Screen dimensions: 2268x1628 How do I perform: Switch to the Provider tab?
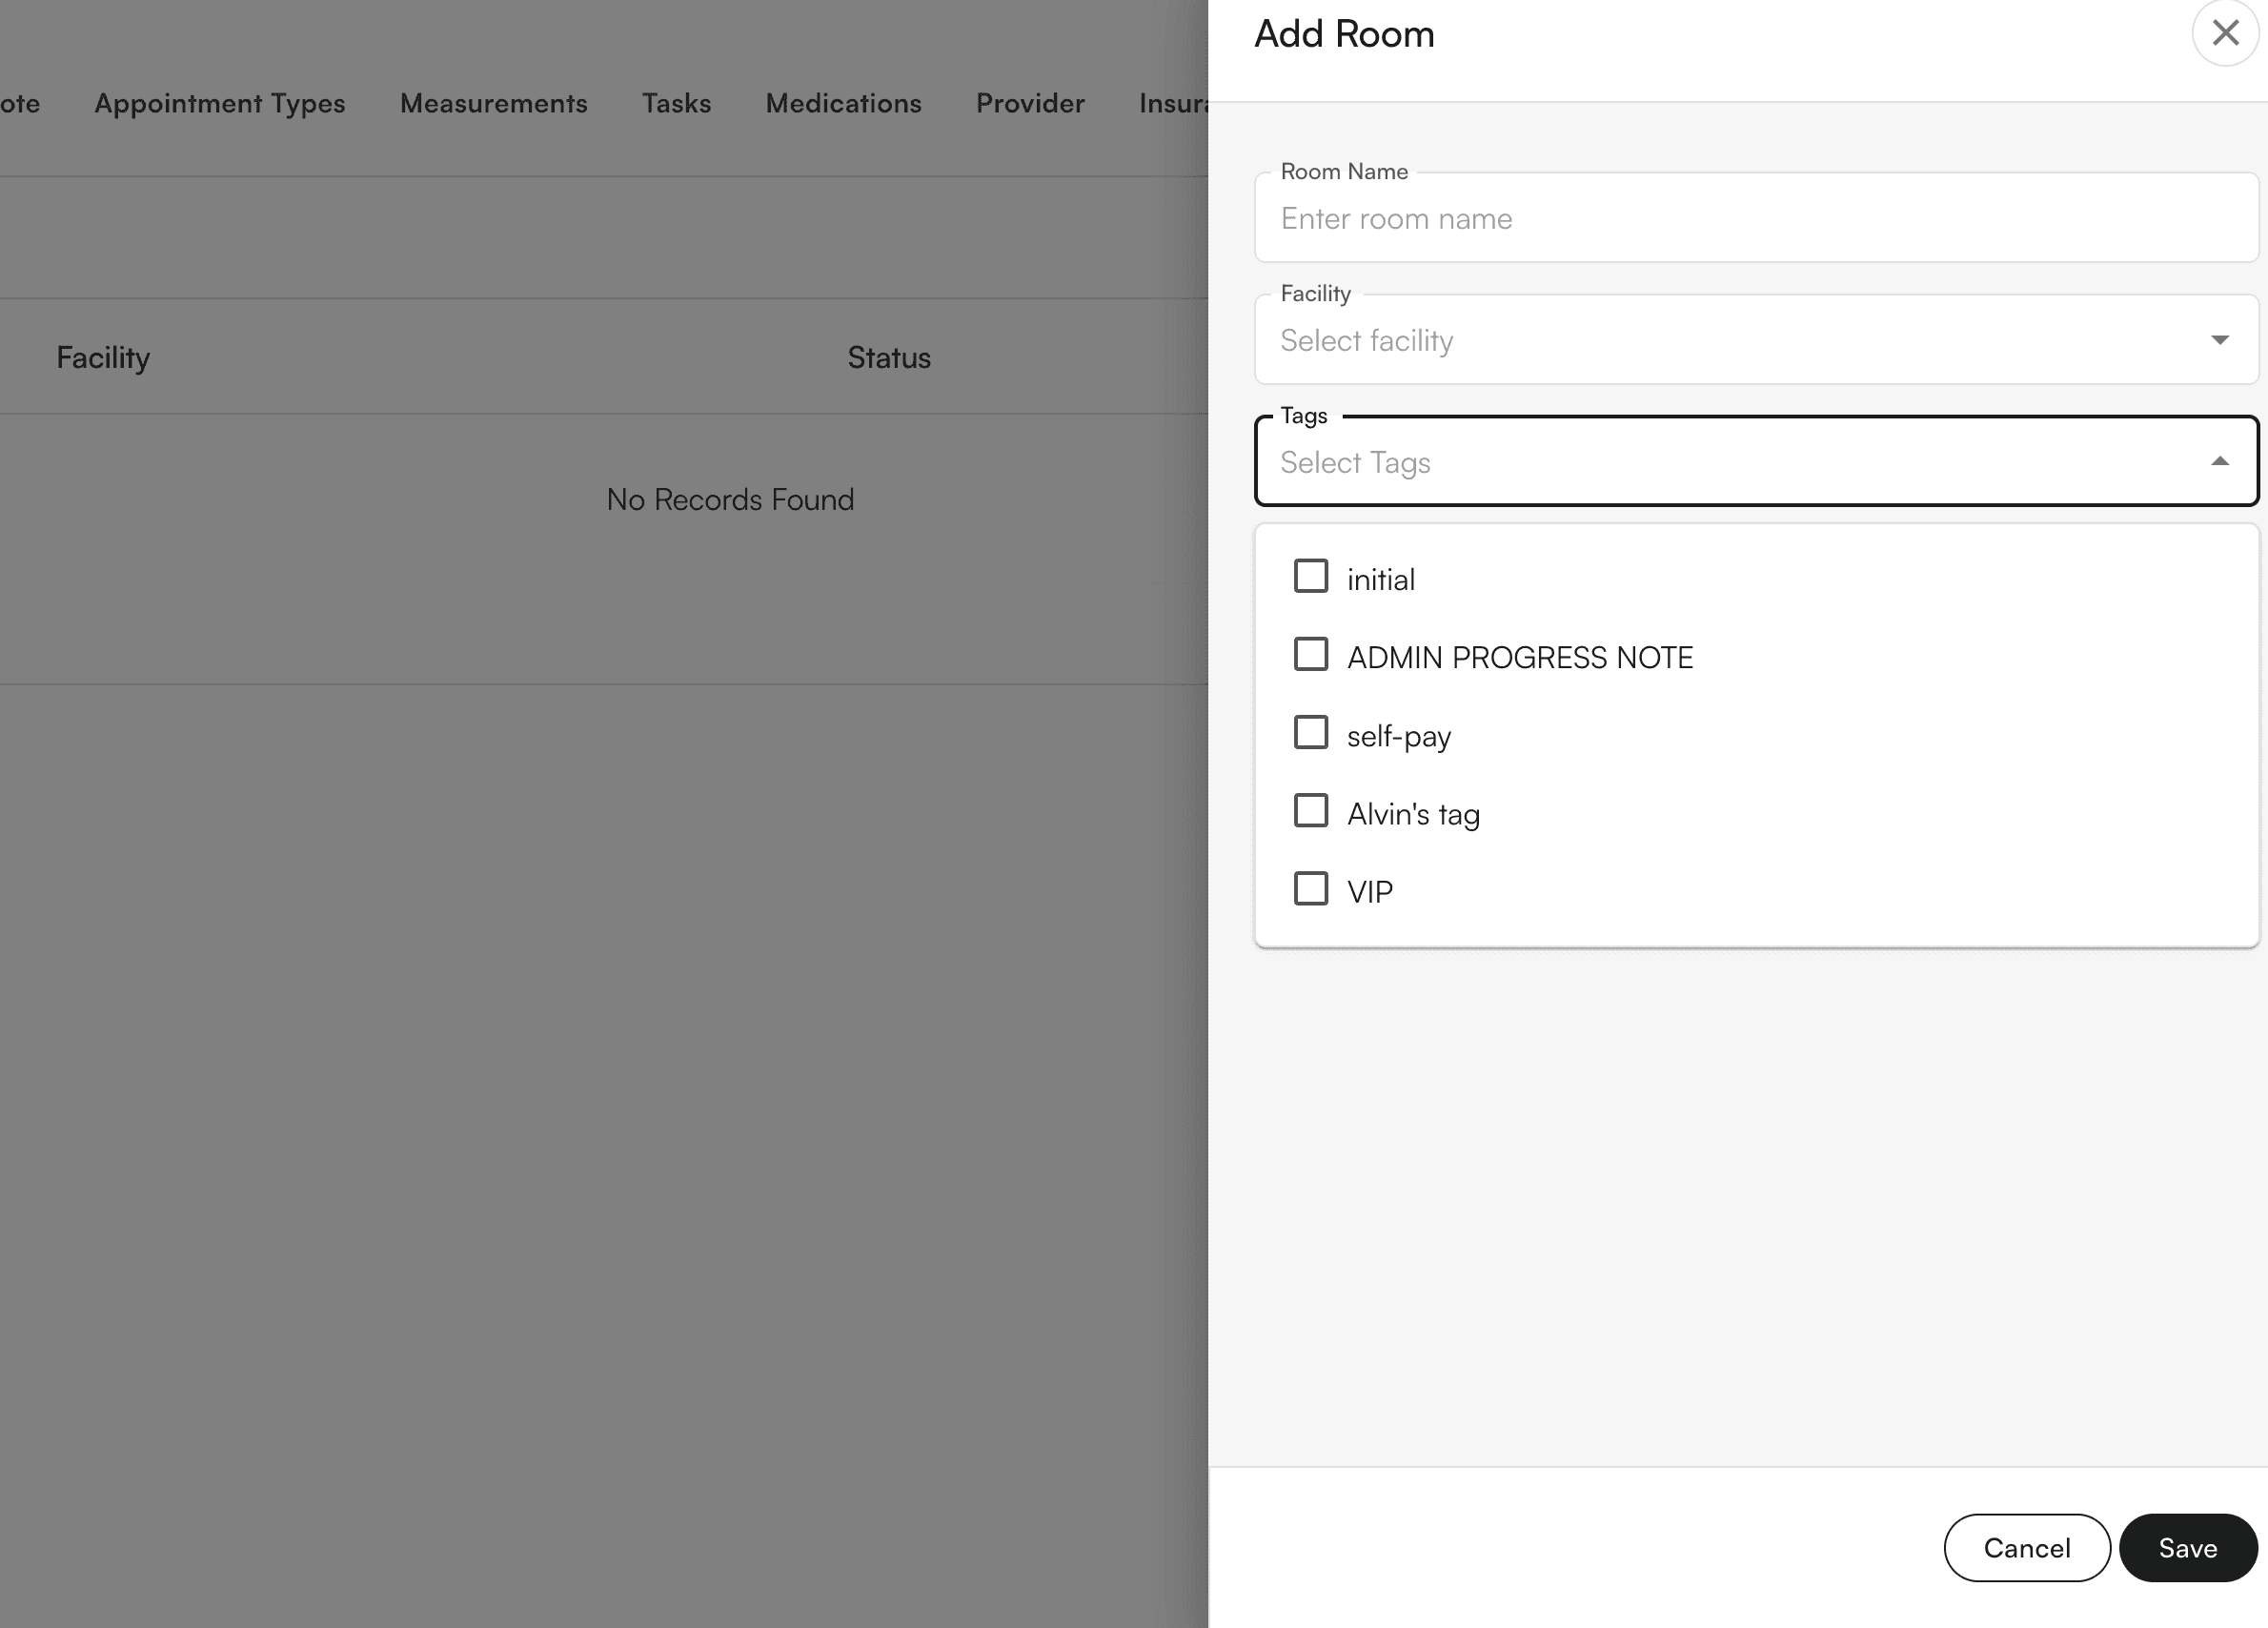[1029, 103]
